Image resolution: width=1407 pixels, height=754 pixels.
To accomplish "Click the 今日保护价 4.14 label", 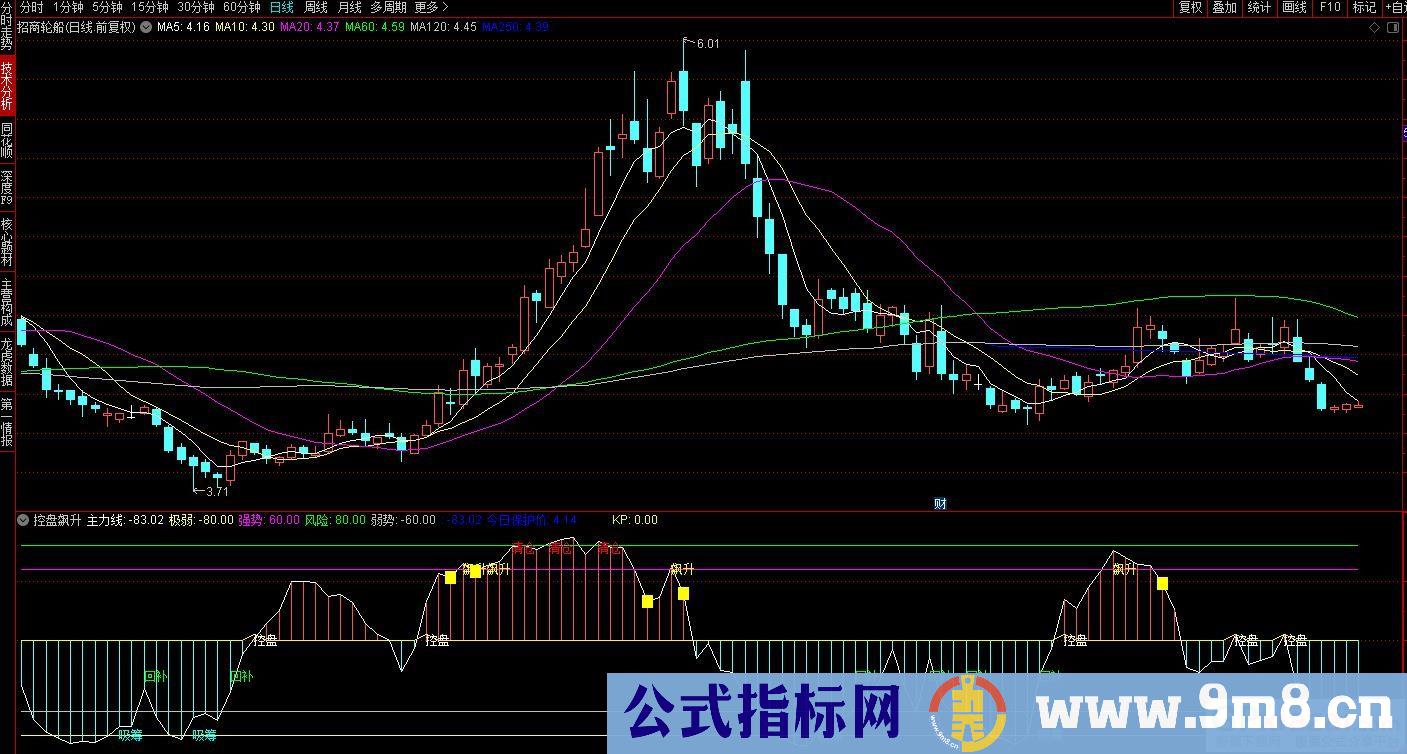I will (531, 520).
